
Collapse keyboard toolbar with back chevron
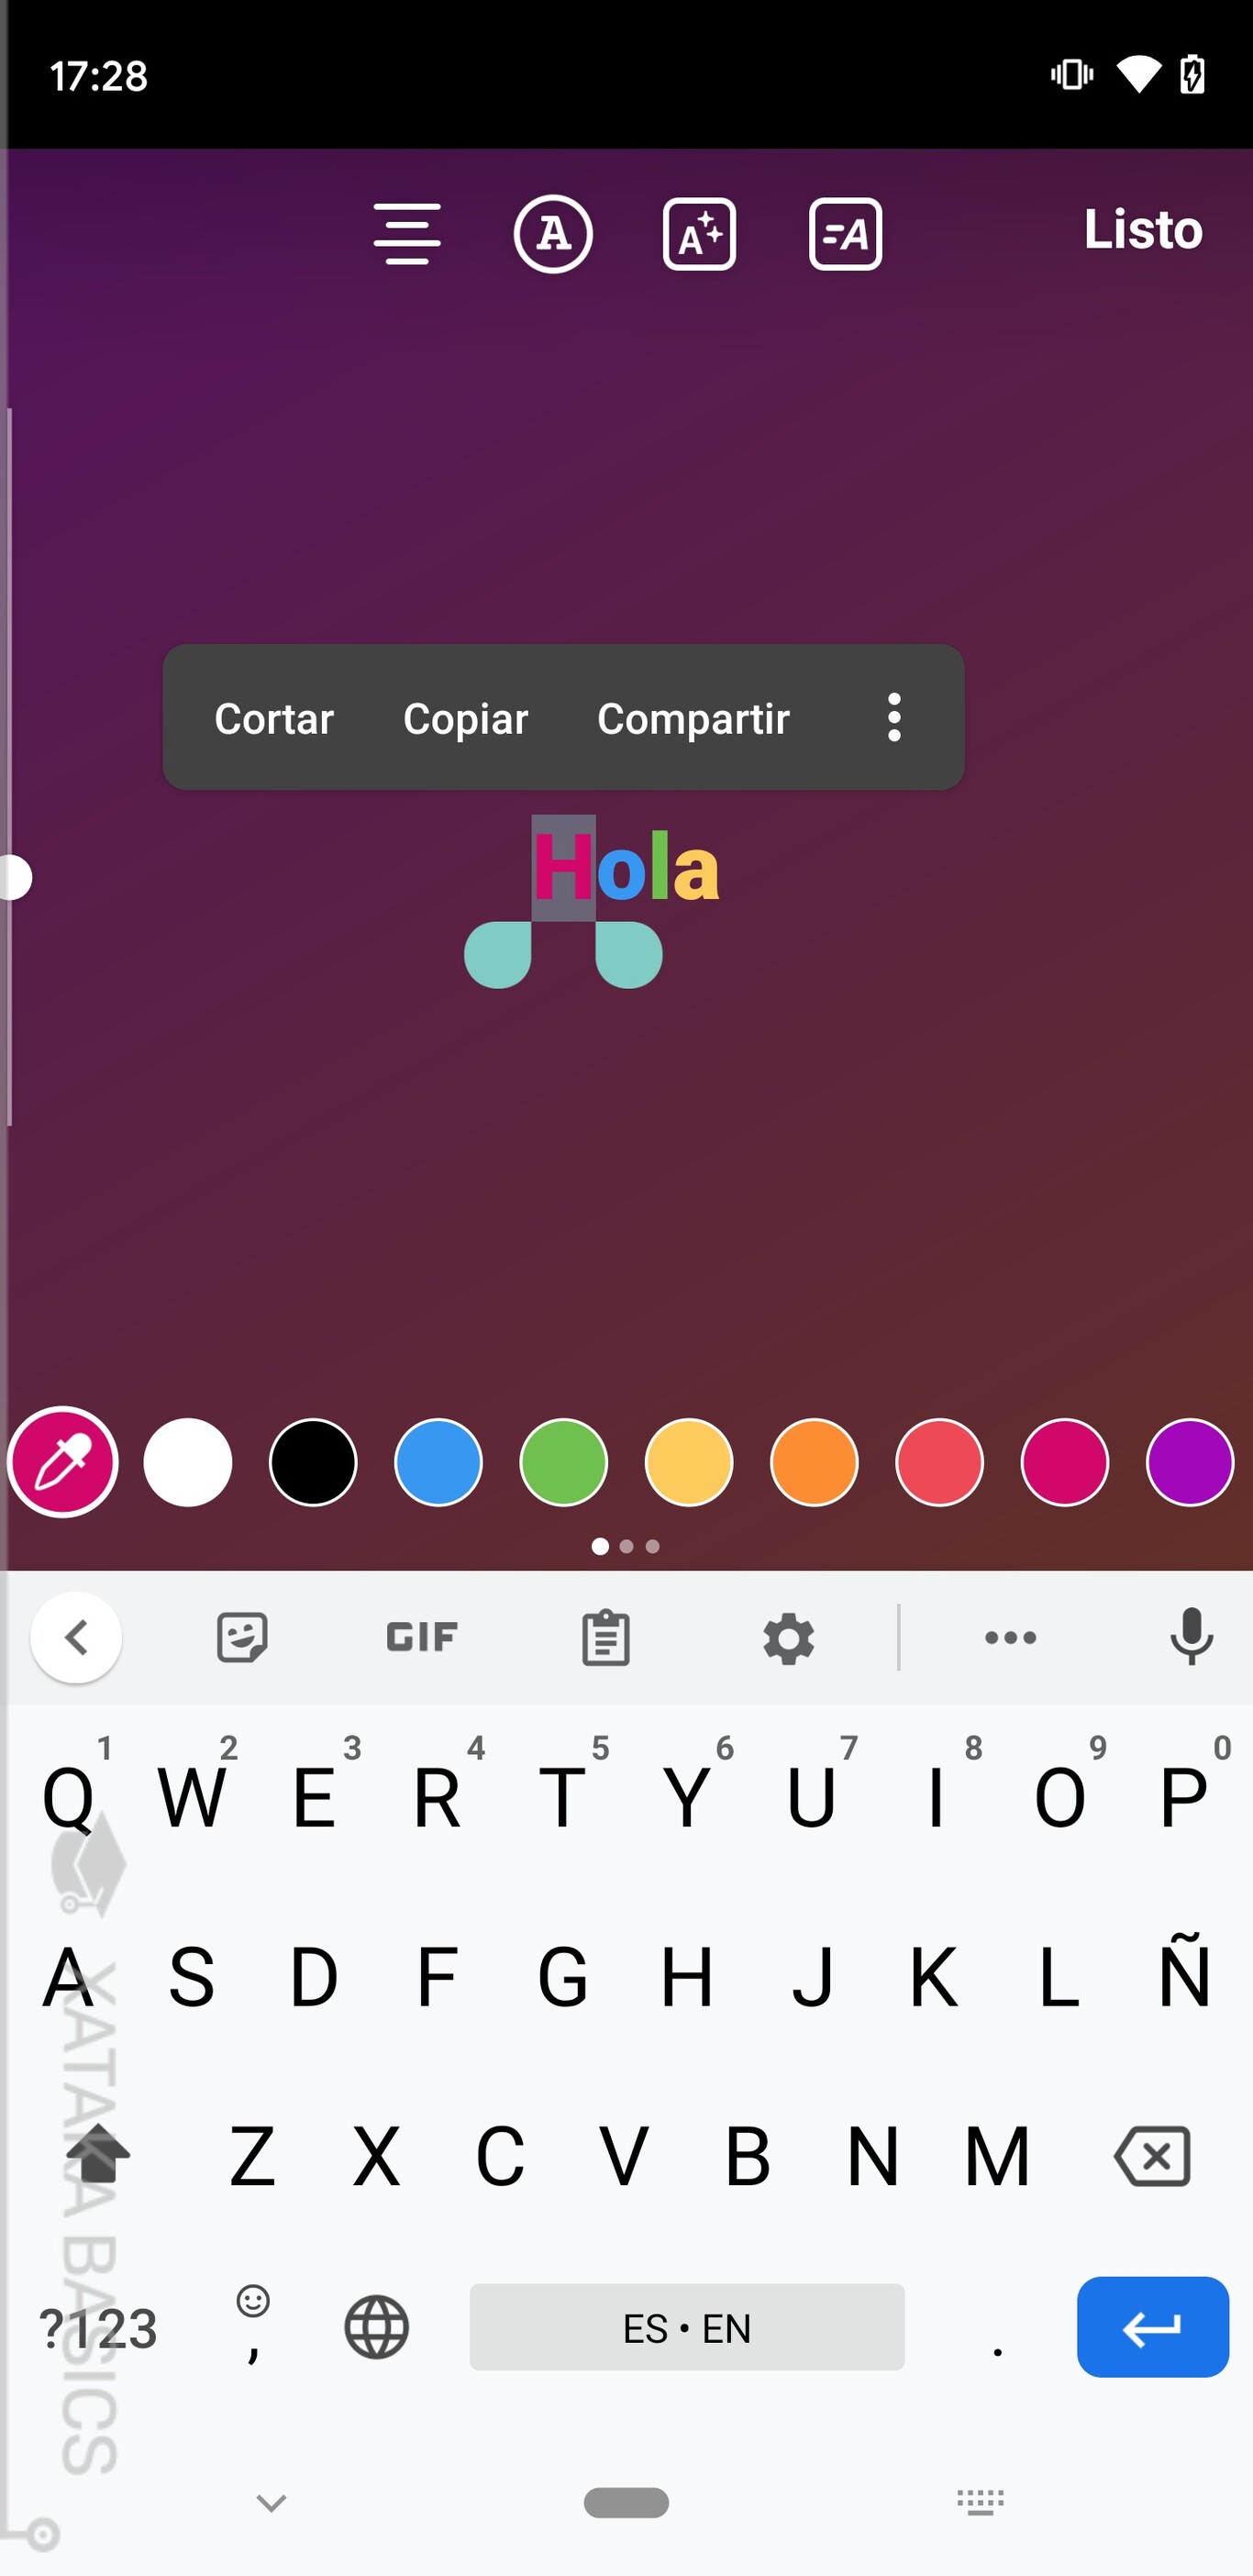76,1637
